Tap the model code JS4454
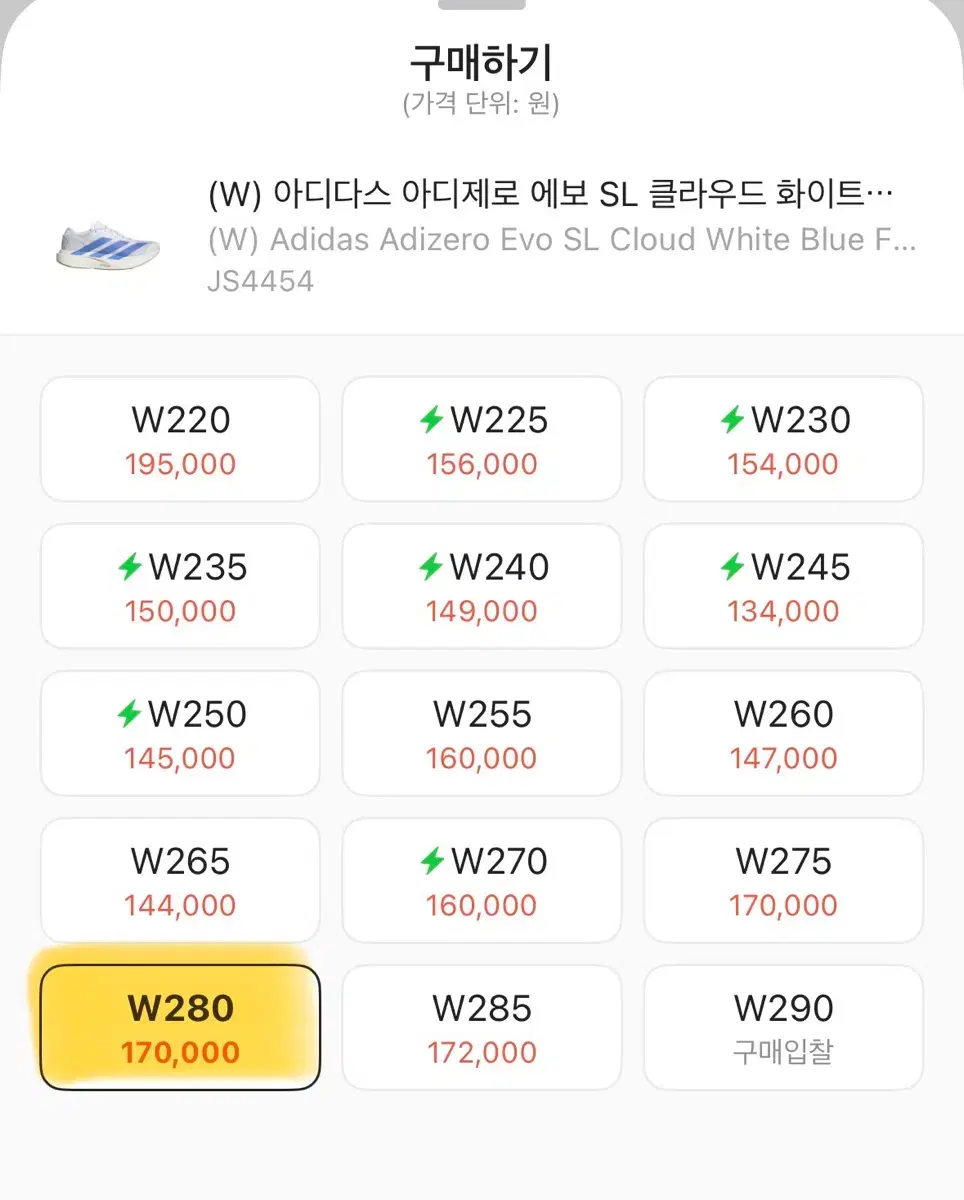Image resolution: width=964 pixels, height=1200 pixels. pyautogui.click(x=261, y=282)
